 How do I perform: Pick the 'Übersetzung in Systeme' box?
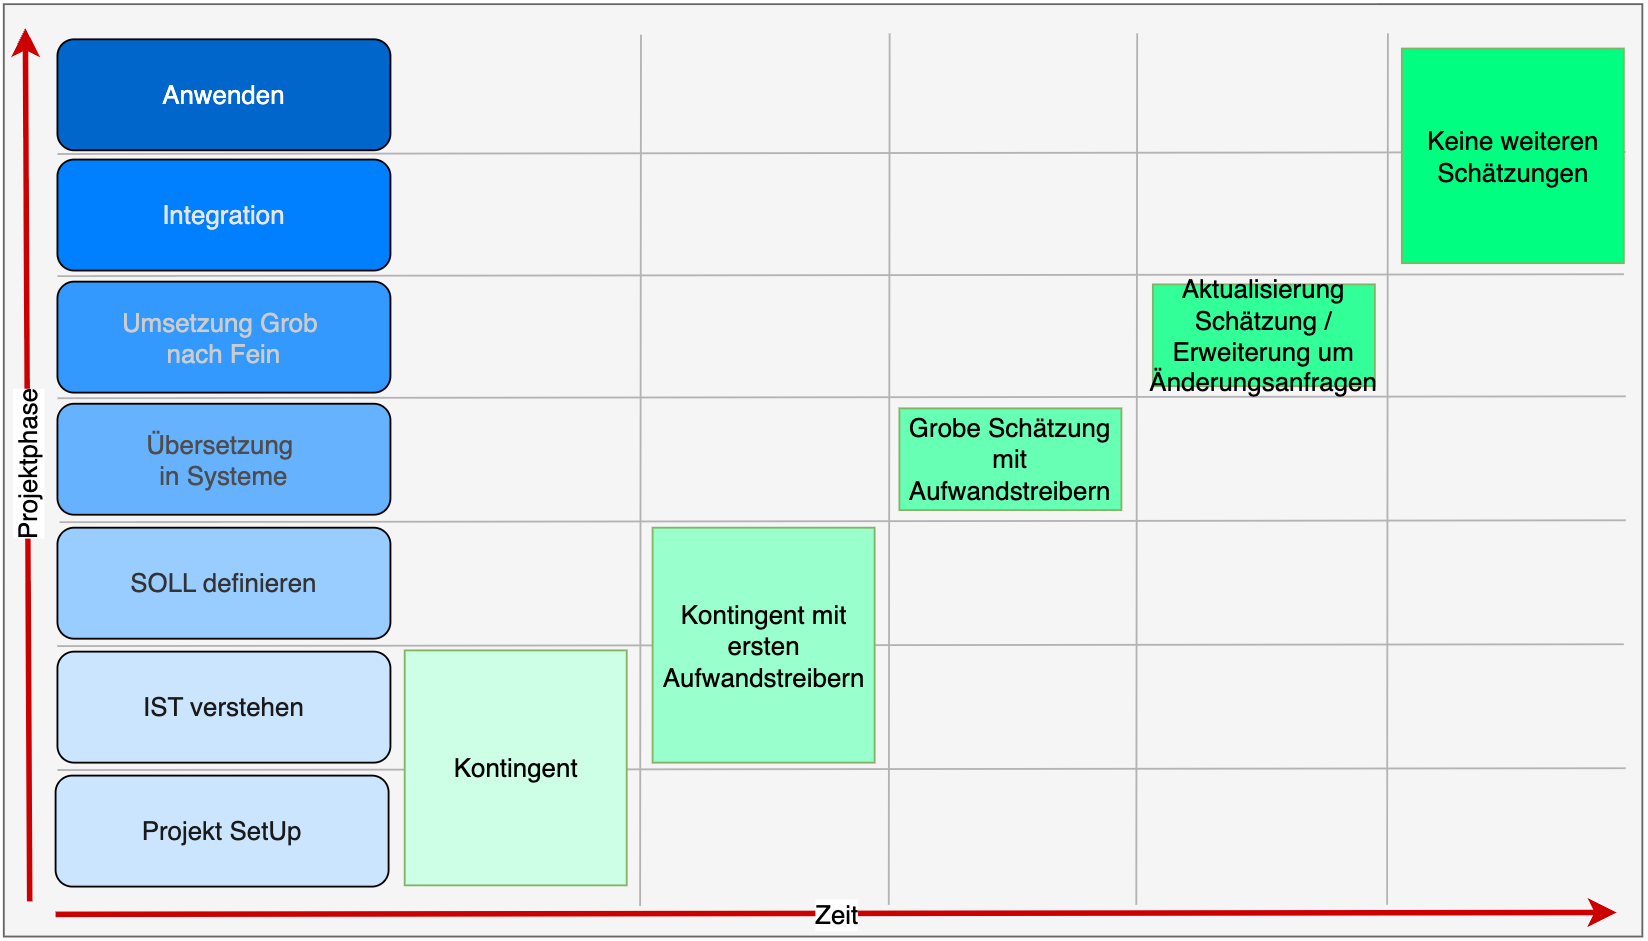point(223,460)
